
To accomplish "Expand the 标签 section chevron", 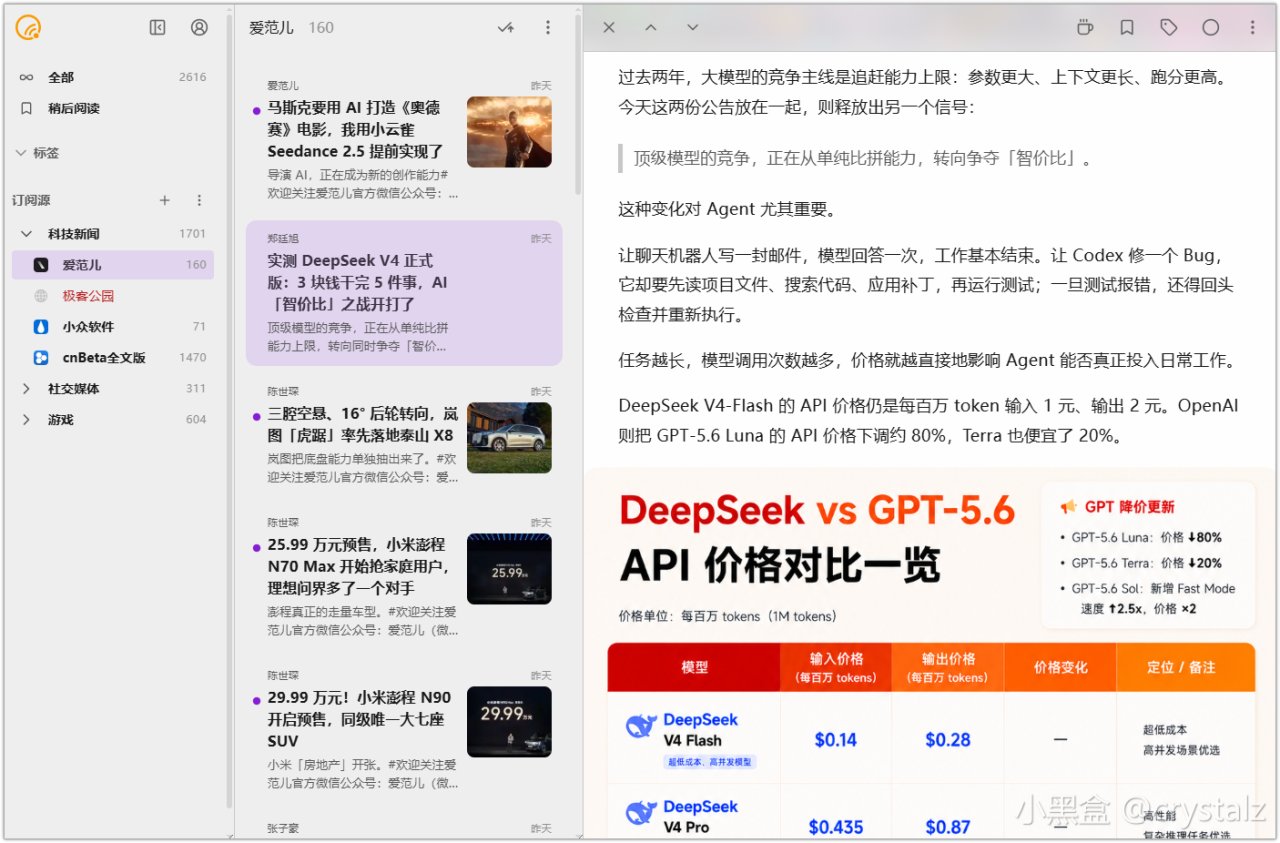I will coord(21,153).
